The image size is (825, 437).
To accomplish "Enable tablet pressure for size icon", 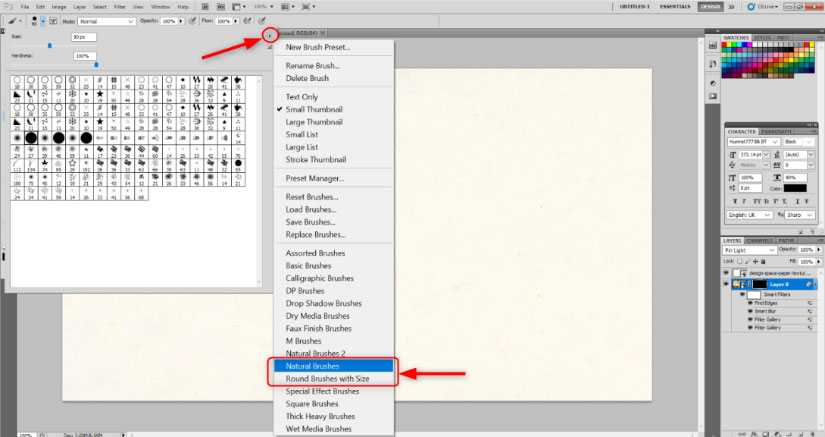I will [261, 21].
